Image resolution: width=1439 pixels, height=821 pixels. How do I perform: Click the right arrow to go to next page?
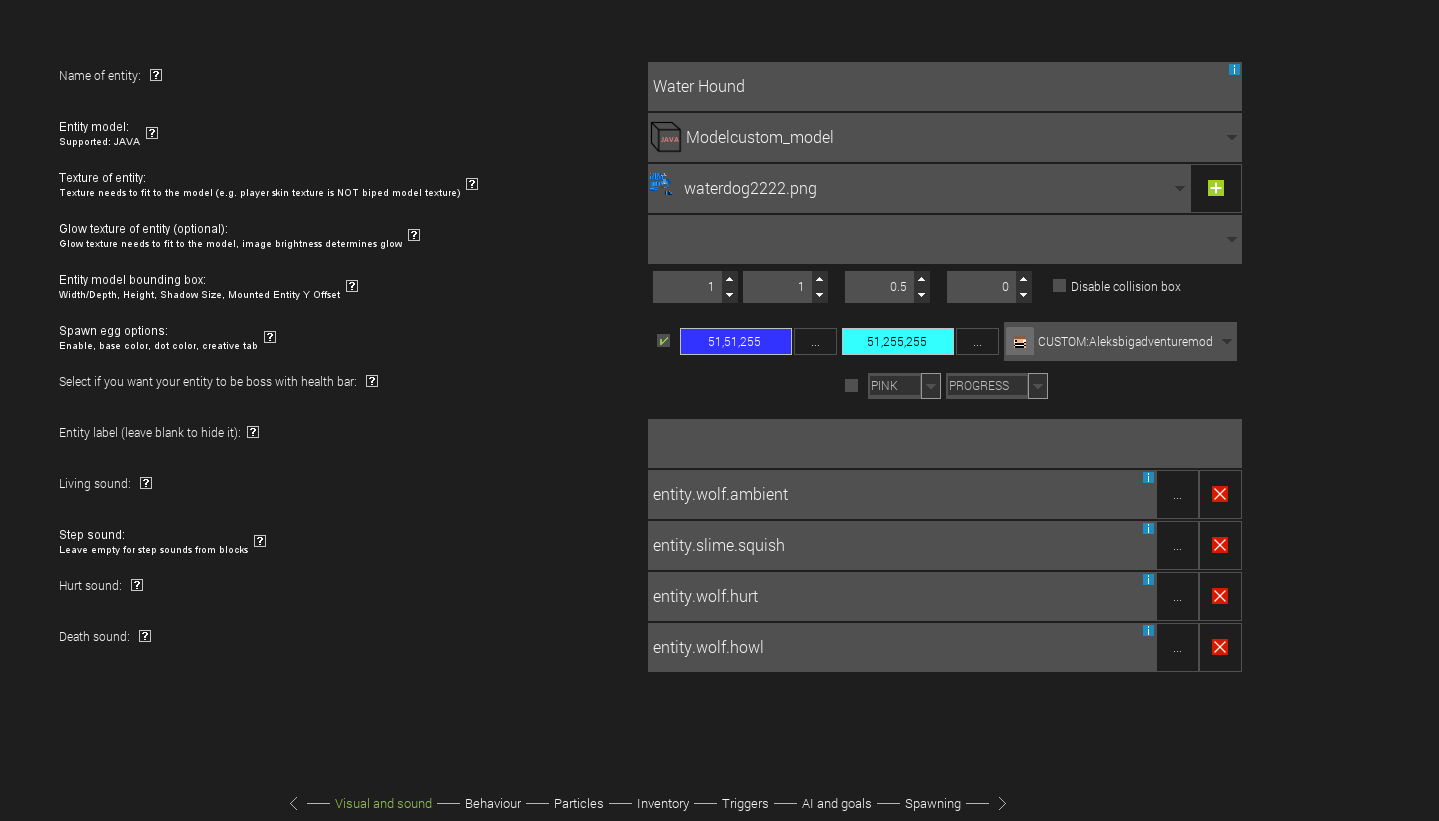[1002, 803]
